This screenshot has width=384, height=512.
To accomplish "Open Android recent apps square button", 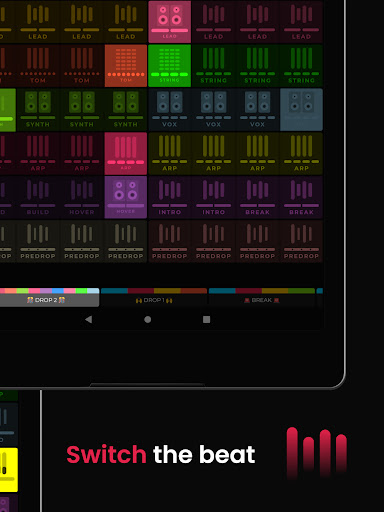I will tap(207, 319).
